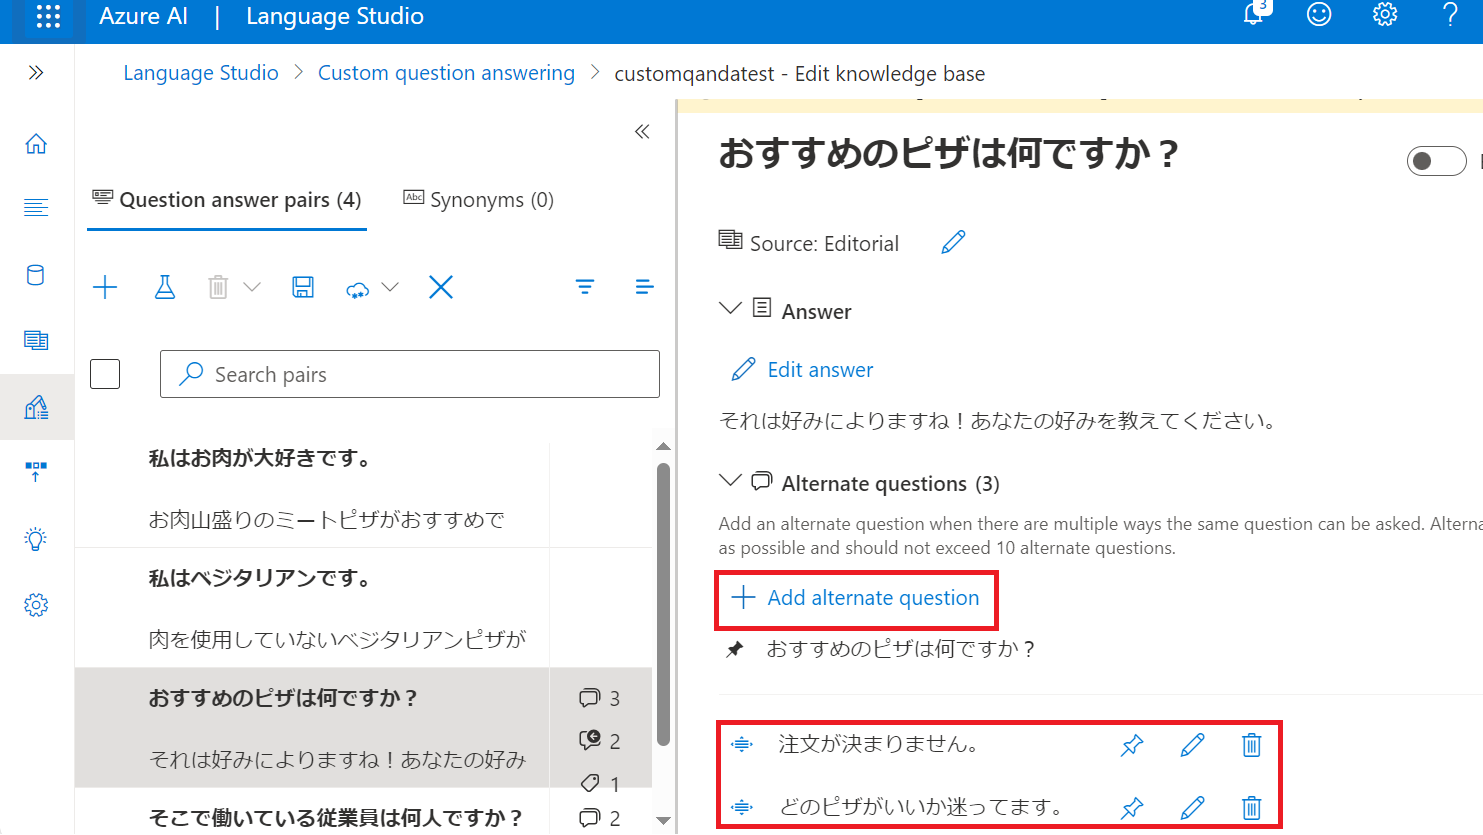Open the database icon in the sidebar
Screen dimensions: 1483x835
pyautogui.click(x=36, y=275)
